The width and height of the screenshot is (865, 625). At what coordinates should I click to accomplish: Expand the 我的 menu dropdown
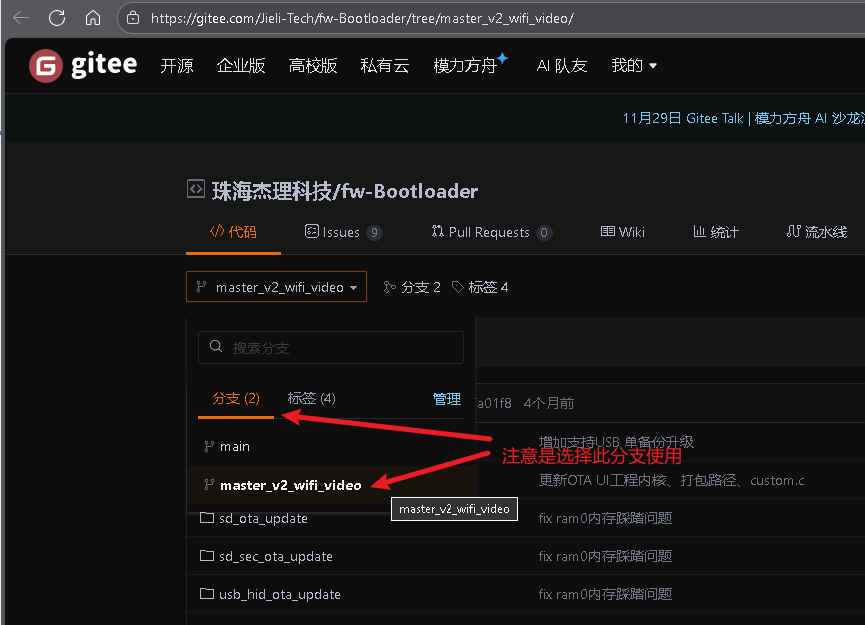tap(634, 66)
